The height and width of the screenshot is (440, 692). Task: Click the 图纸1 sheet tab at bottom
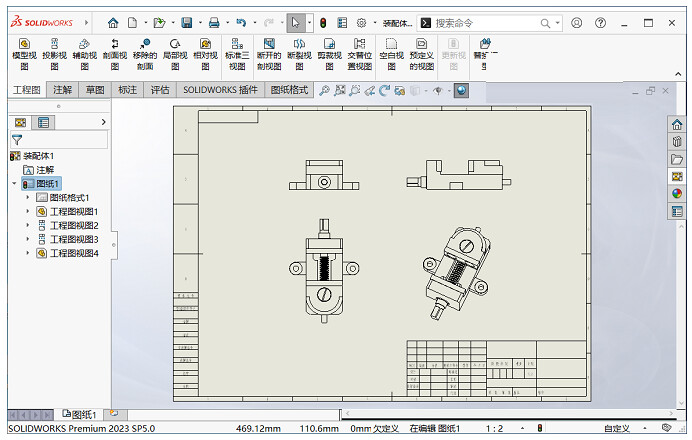click(x=80, y=414)
